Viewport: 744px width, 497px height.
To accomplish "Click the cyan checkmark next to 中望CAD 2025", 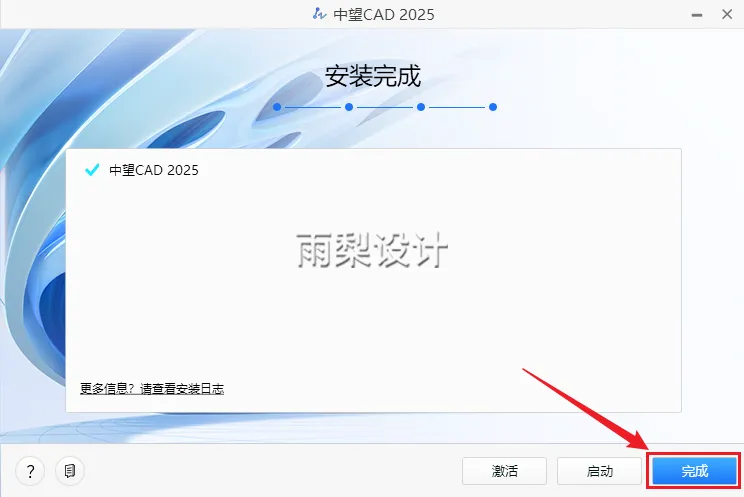I will tap(92, 169).
